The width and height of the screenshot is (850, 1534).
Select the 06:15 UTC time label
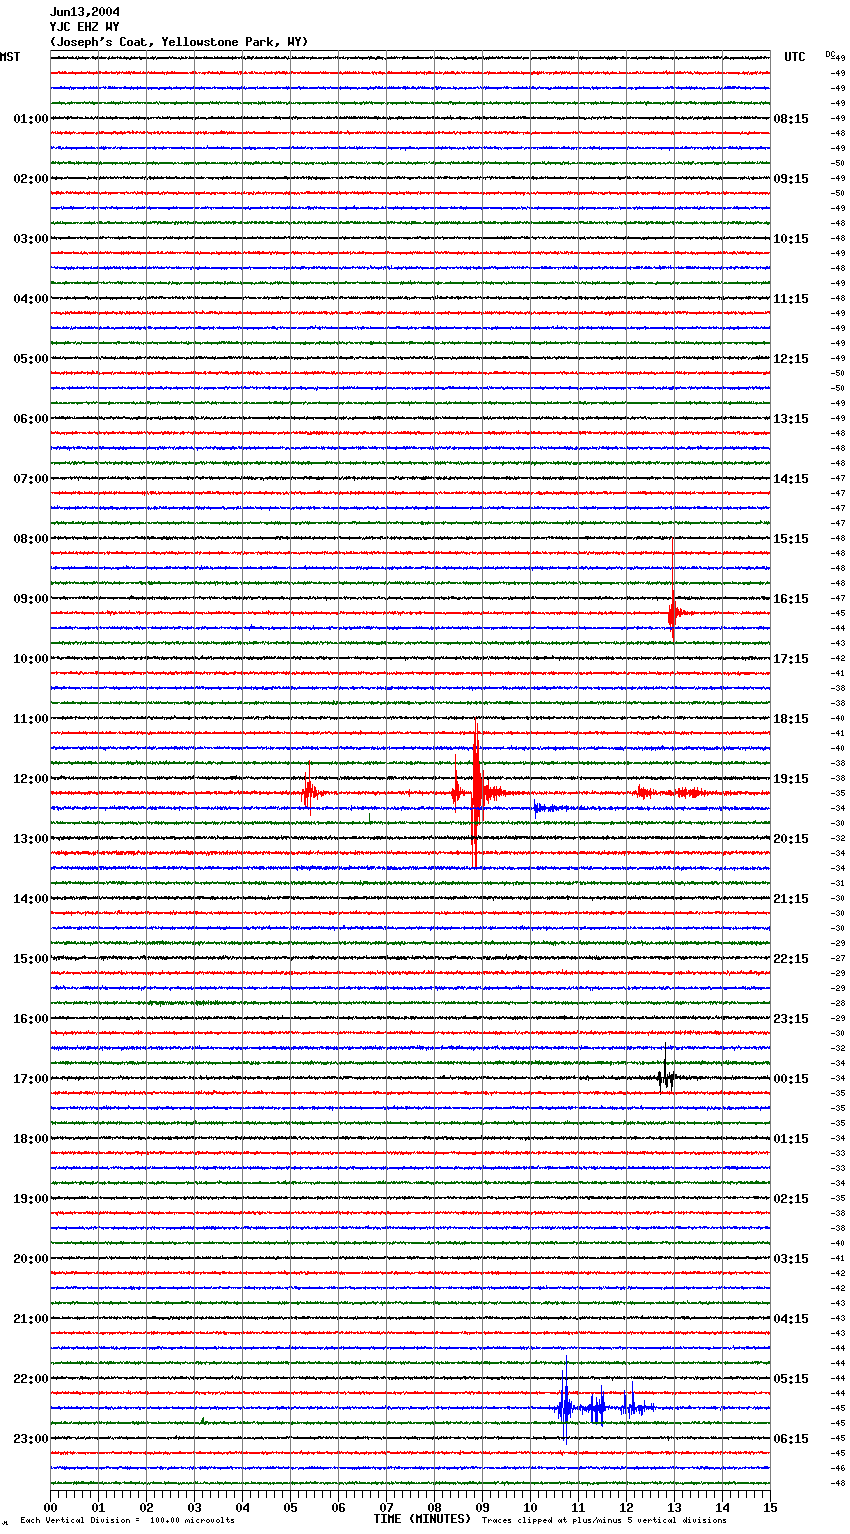pos(791,1439)
